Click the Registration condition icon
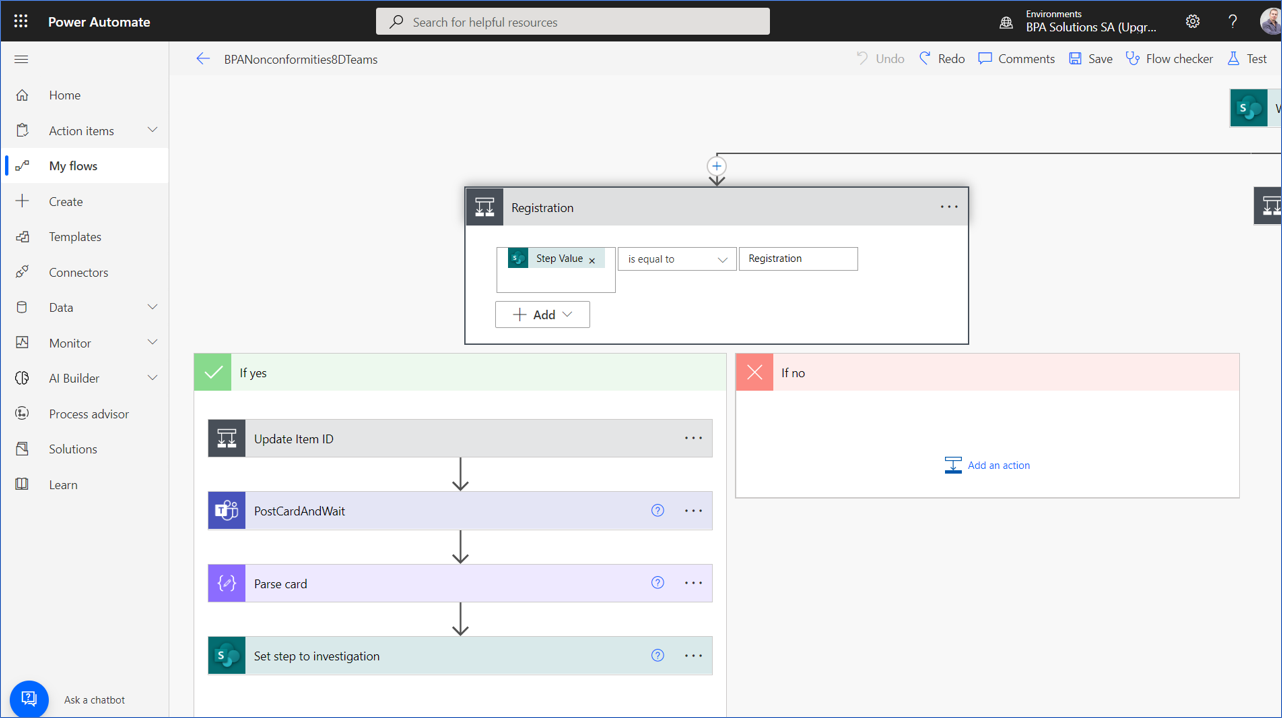Screen dimensions: 1282x718 click(x=485, y=207)
